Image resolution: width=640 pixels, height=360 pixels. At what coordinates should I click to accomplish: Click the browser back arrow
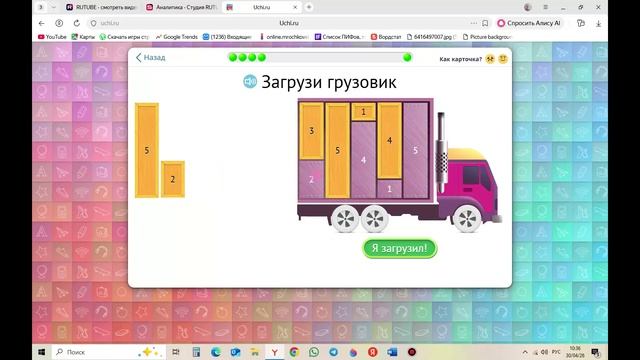coord(42,23)
